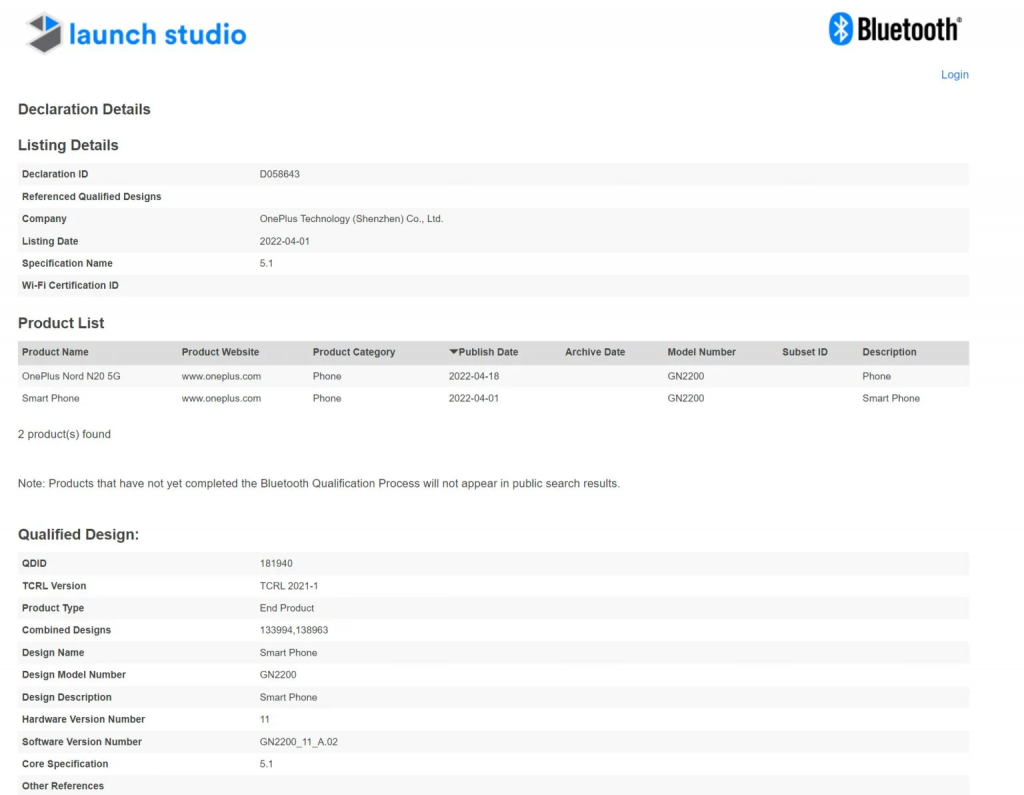The height and width of the screenshot is (795, 1024).
Task: Click the Description column header
Action: [x=889, y=352]
